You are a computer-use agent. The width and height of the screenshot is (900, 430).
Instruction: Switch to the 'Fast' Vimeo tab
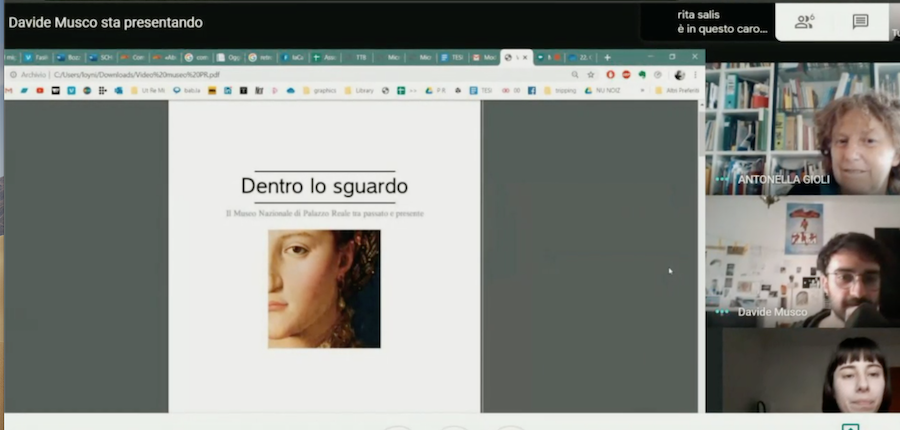click(37, 57)
